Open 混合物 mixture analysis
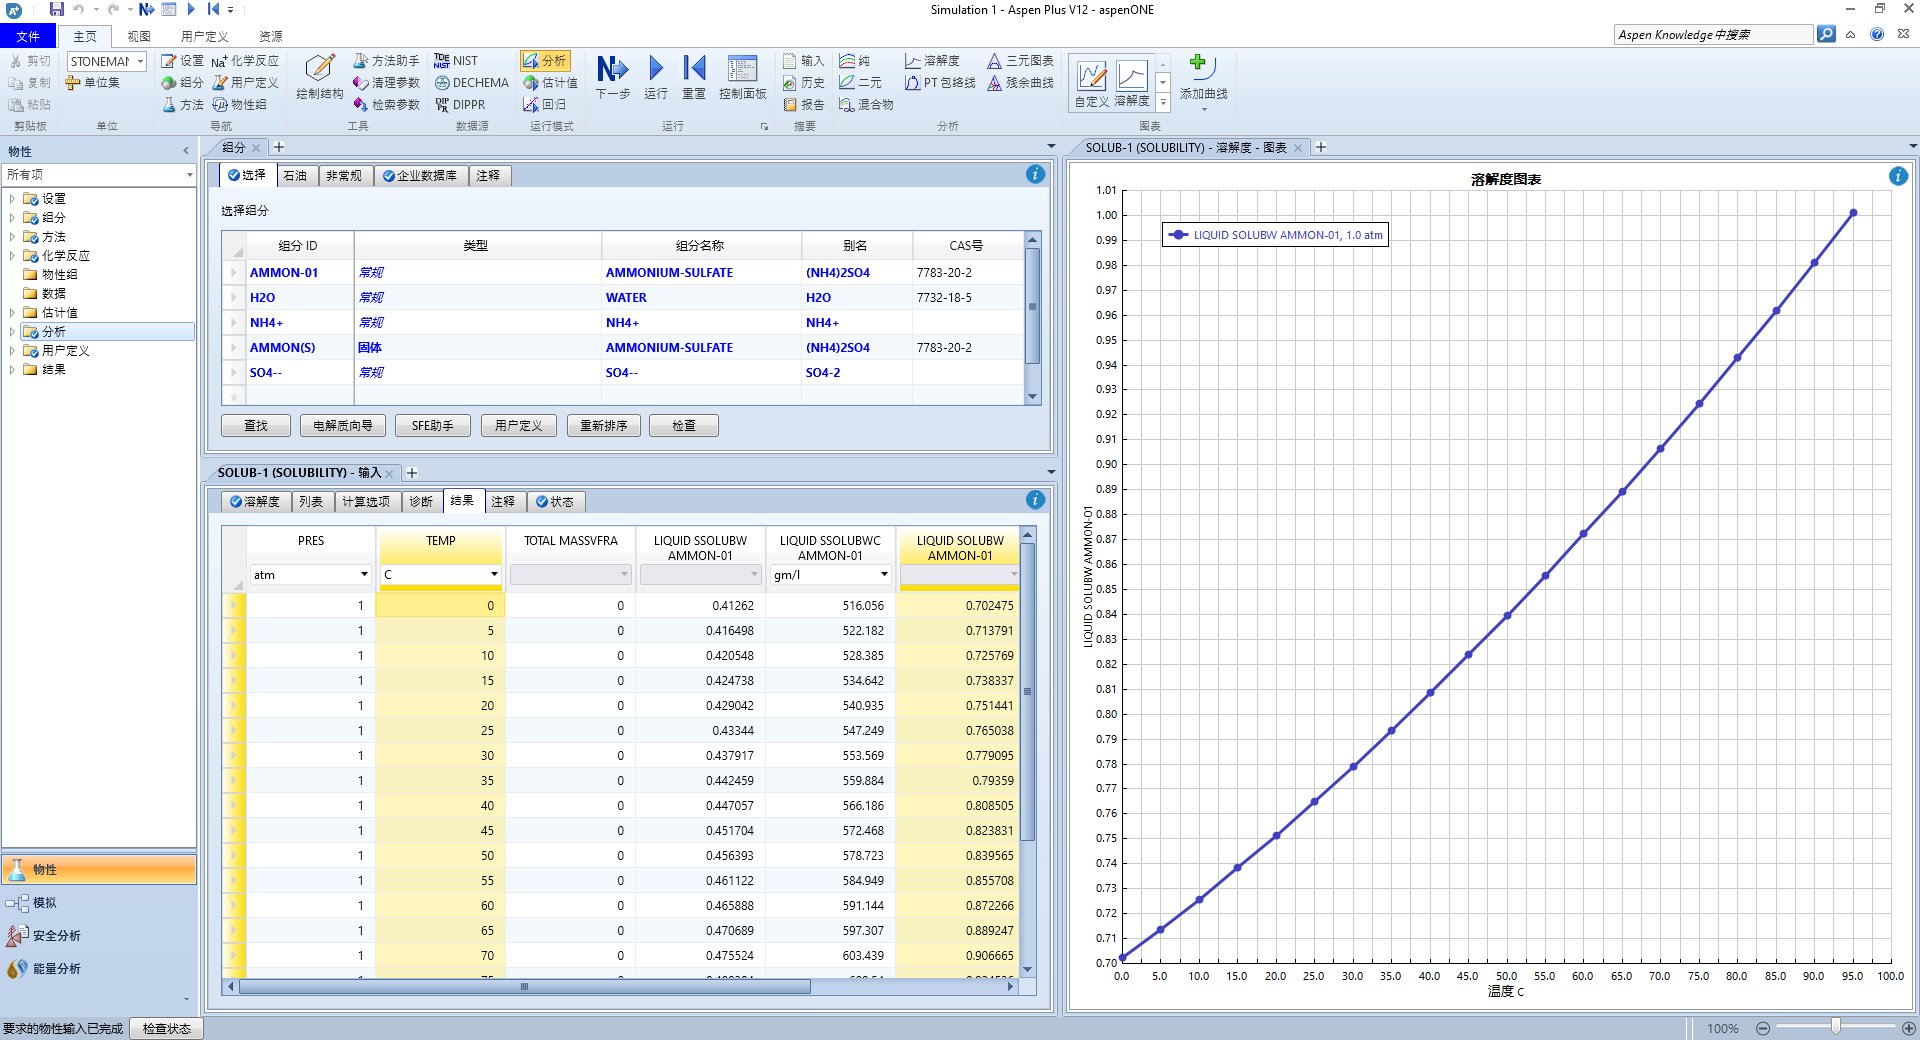1920x1040 pixels. 866,105
